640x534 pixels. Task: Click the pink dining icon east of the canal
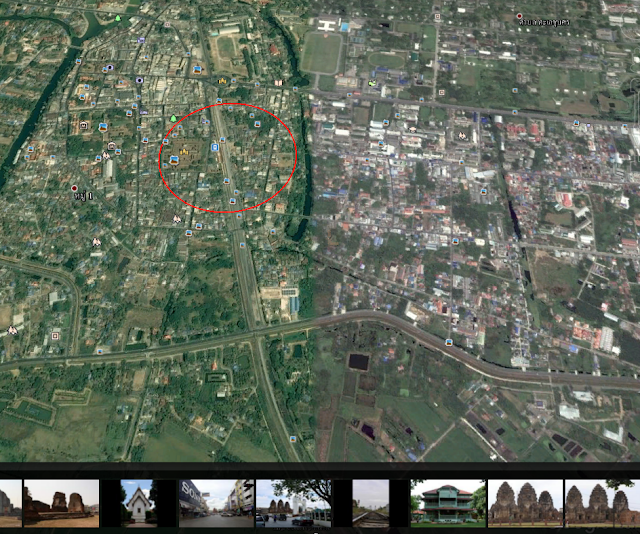tap(462, 135)
